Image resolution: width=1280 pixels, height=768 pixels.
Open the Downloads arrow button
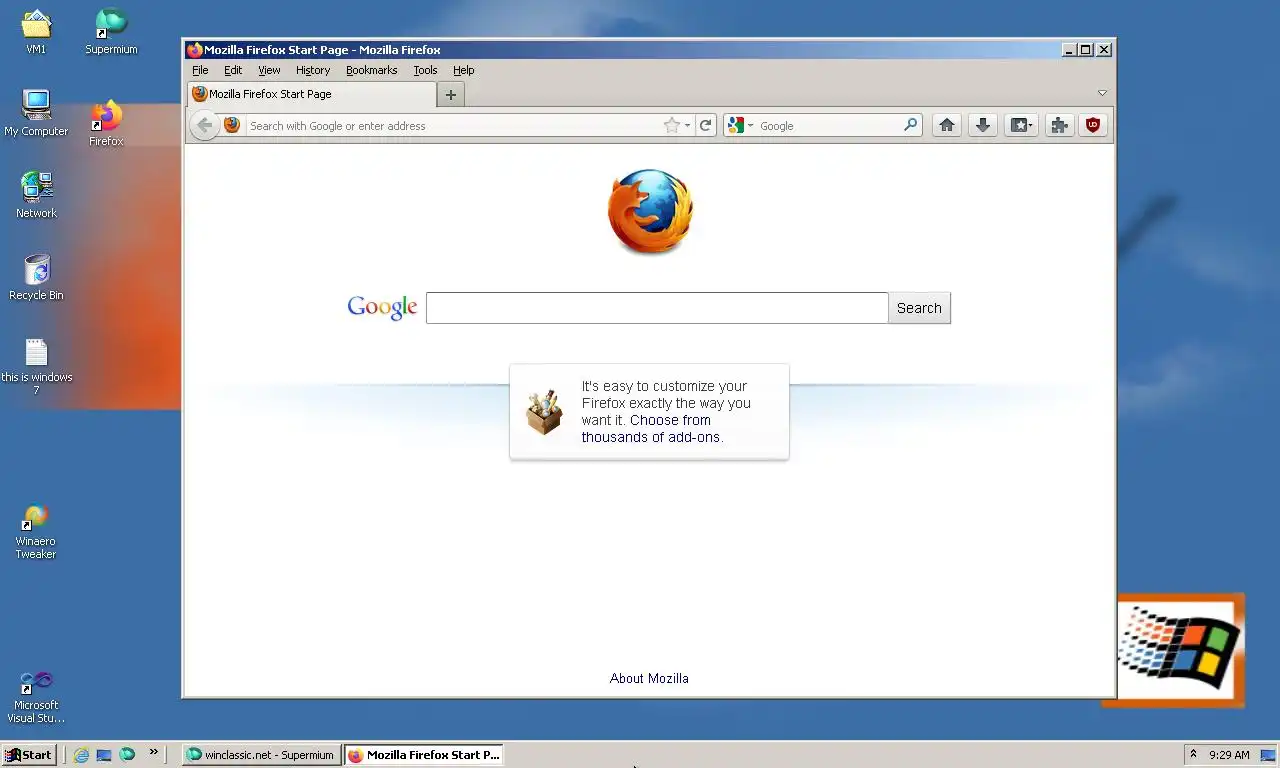coord(983,125)
